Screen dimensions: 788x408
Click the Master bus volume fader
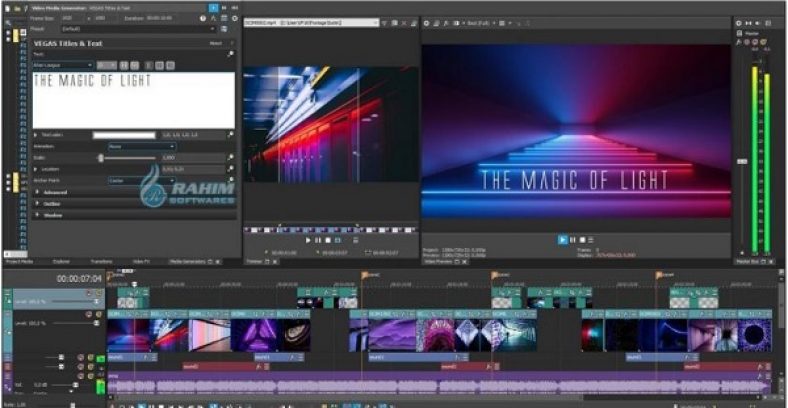742,161
